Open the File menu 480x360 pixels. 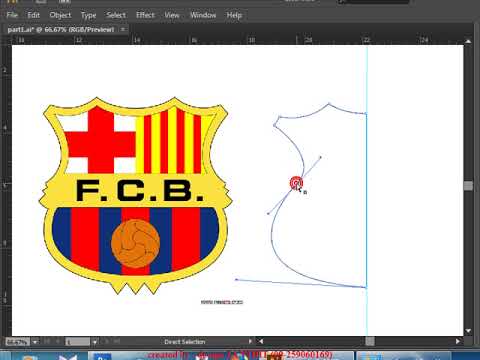12,15
